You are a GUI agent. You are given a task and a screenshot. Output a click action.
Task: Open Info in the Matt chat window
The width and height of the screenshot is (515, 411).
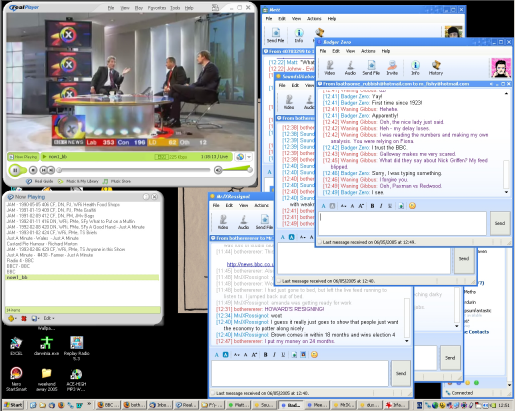[299, 36]
